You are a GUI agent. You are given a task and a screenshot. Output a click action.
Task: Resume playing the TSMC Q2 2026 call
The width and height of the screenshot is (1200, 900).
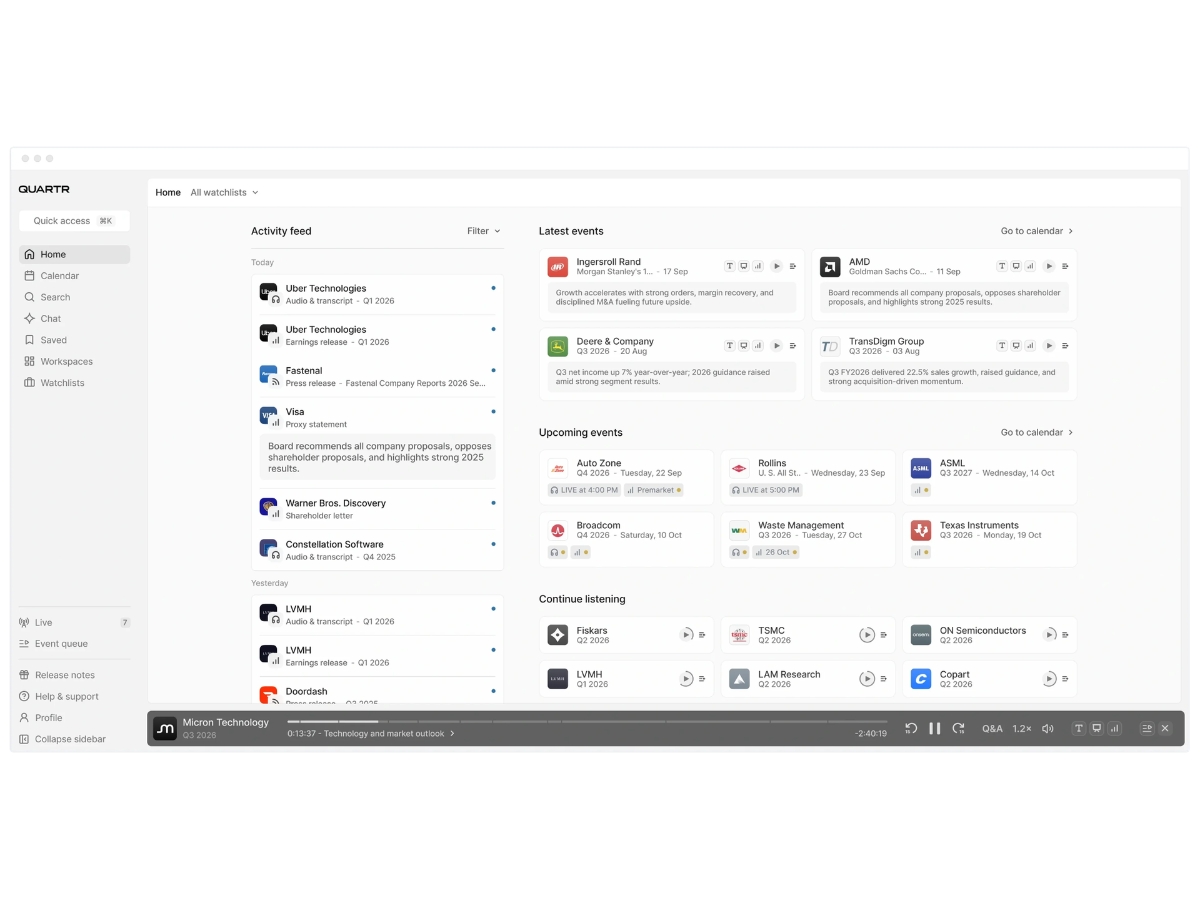867,635
